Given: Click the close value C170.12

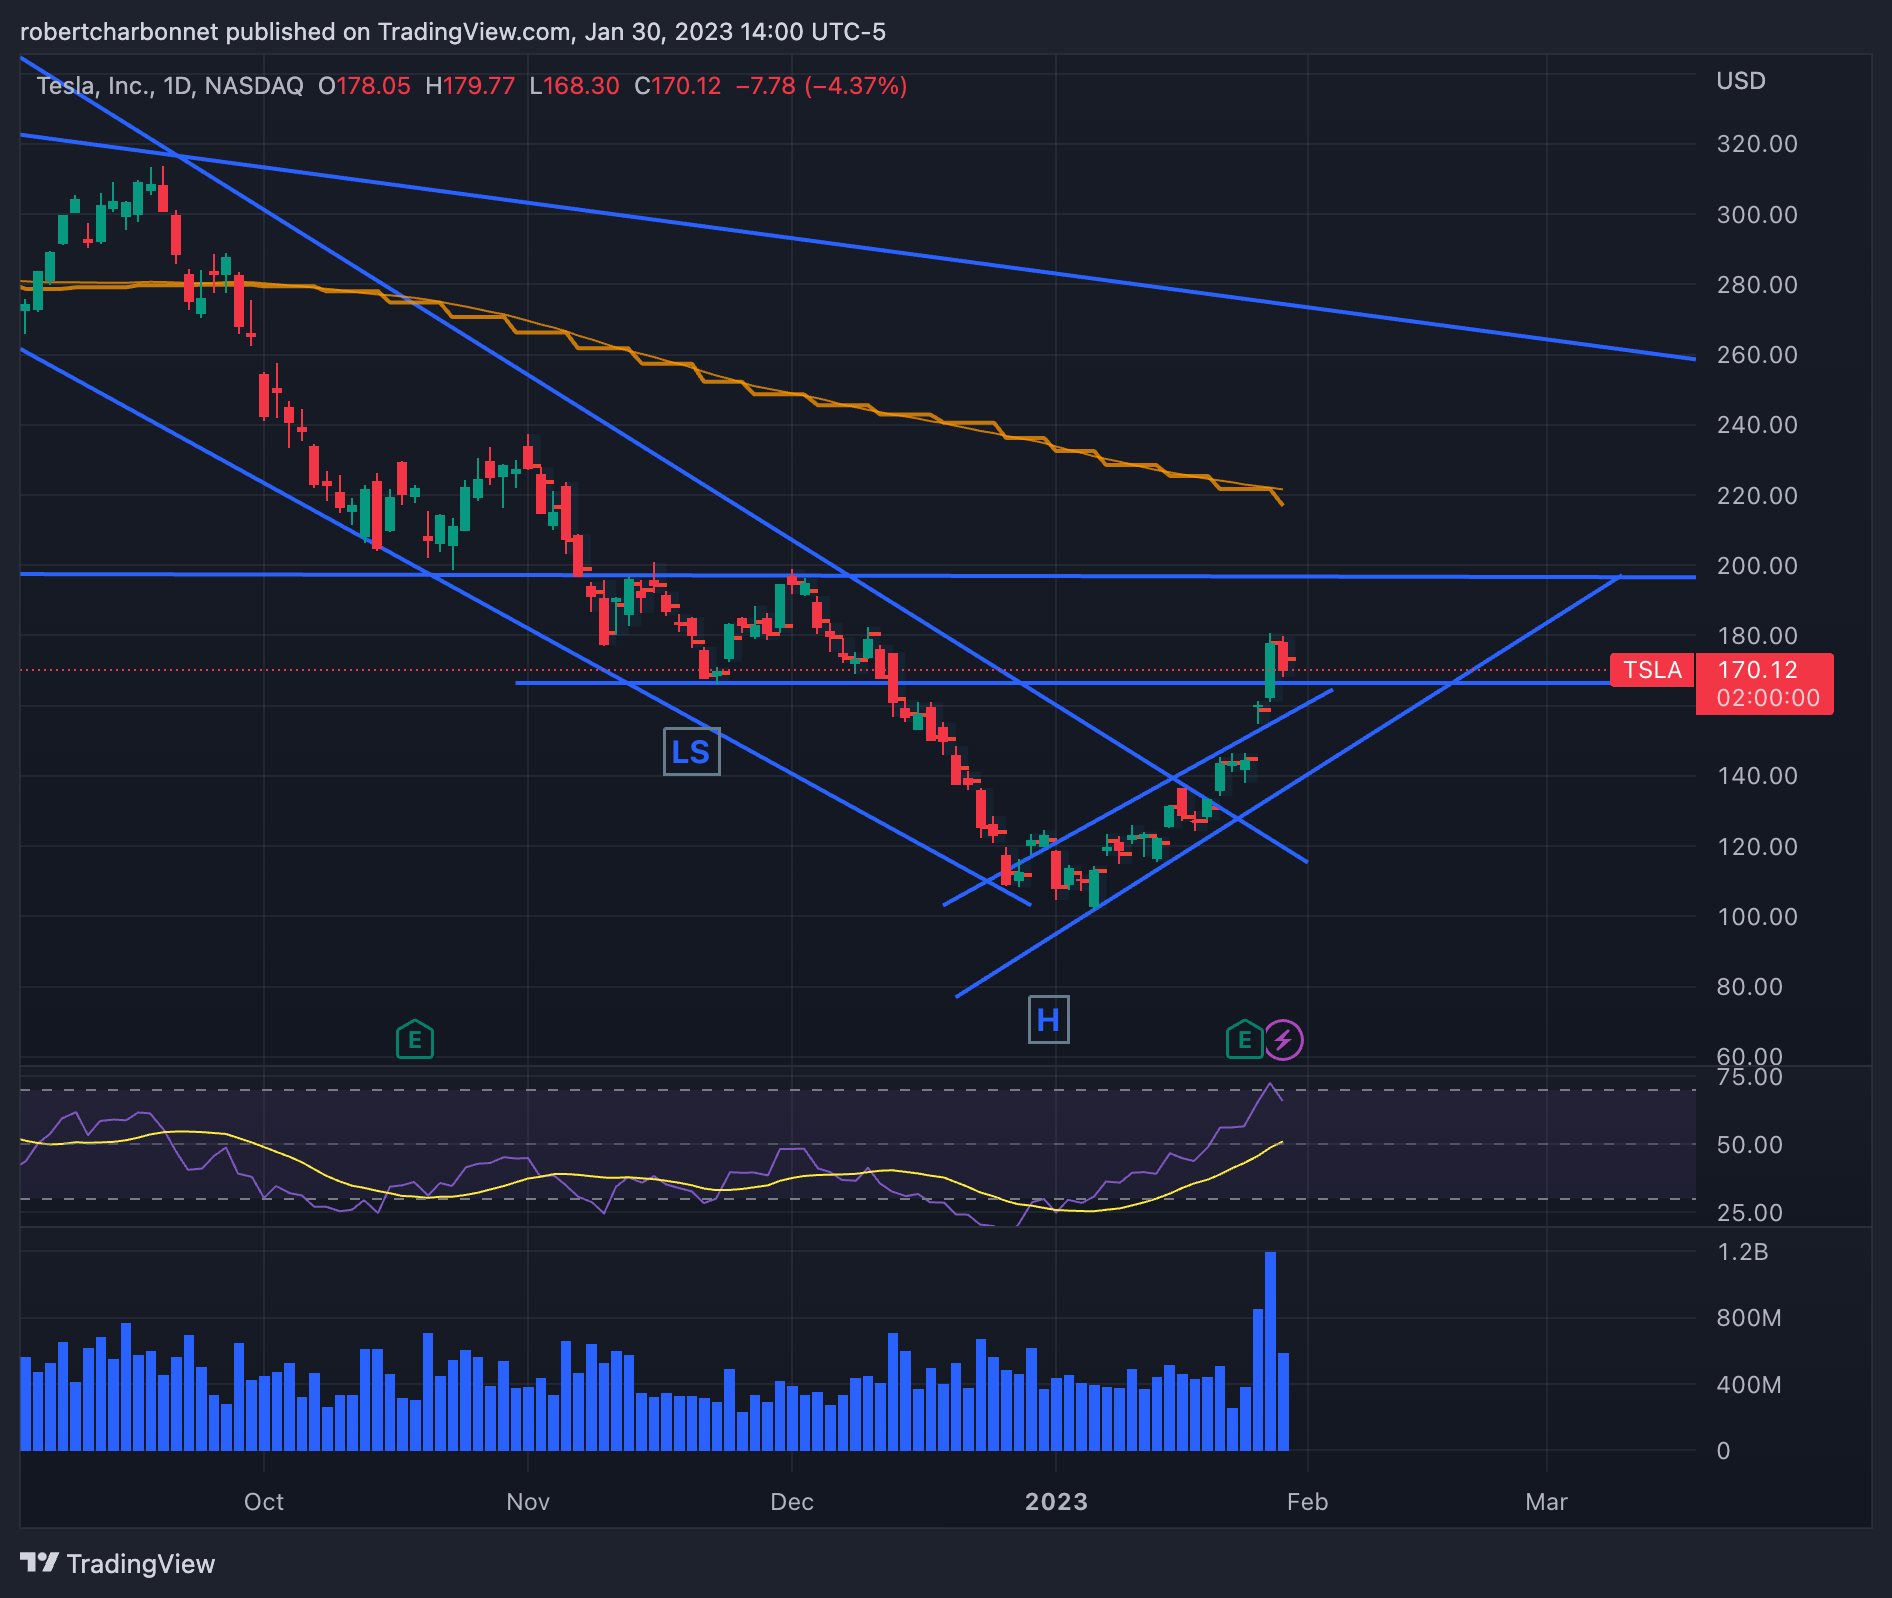Looking at the screenshot, I should [x=678, y=86].
